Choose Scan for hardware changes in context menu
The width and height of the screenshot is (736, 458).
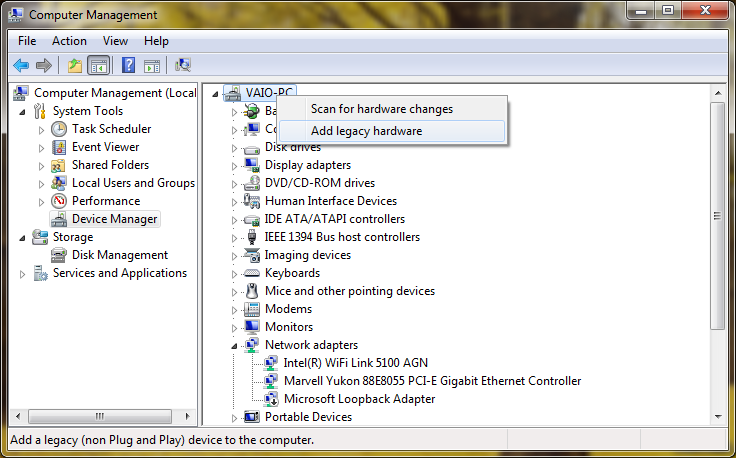(391, 109)
